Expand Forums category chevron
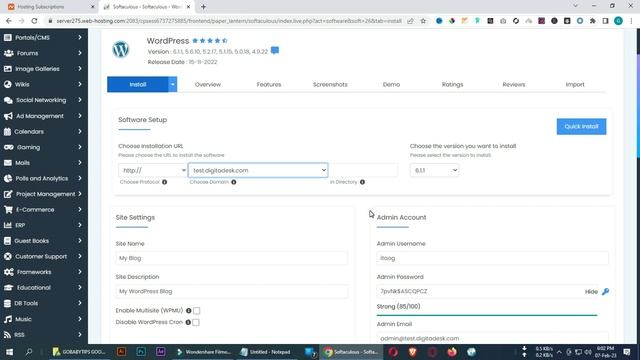The width and height of the screenshot is (640, 360). click(x=80, y=53)
